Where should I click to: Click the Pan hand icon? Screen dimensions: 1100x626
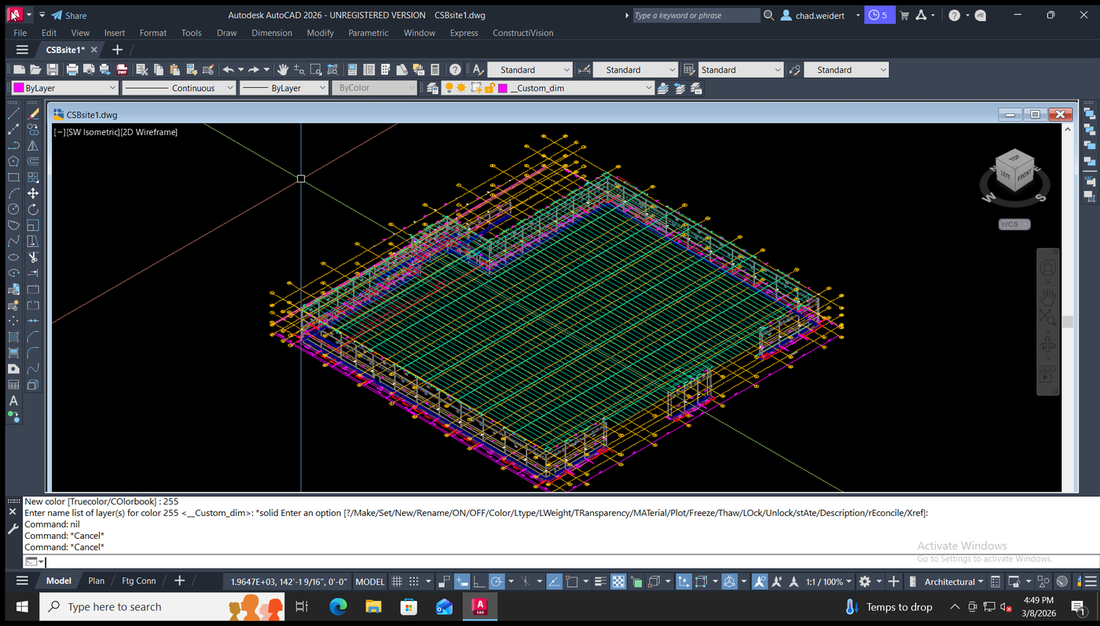pyautogui.click(x=283, y=70)
